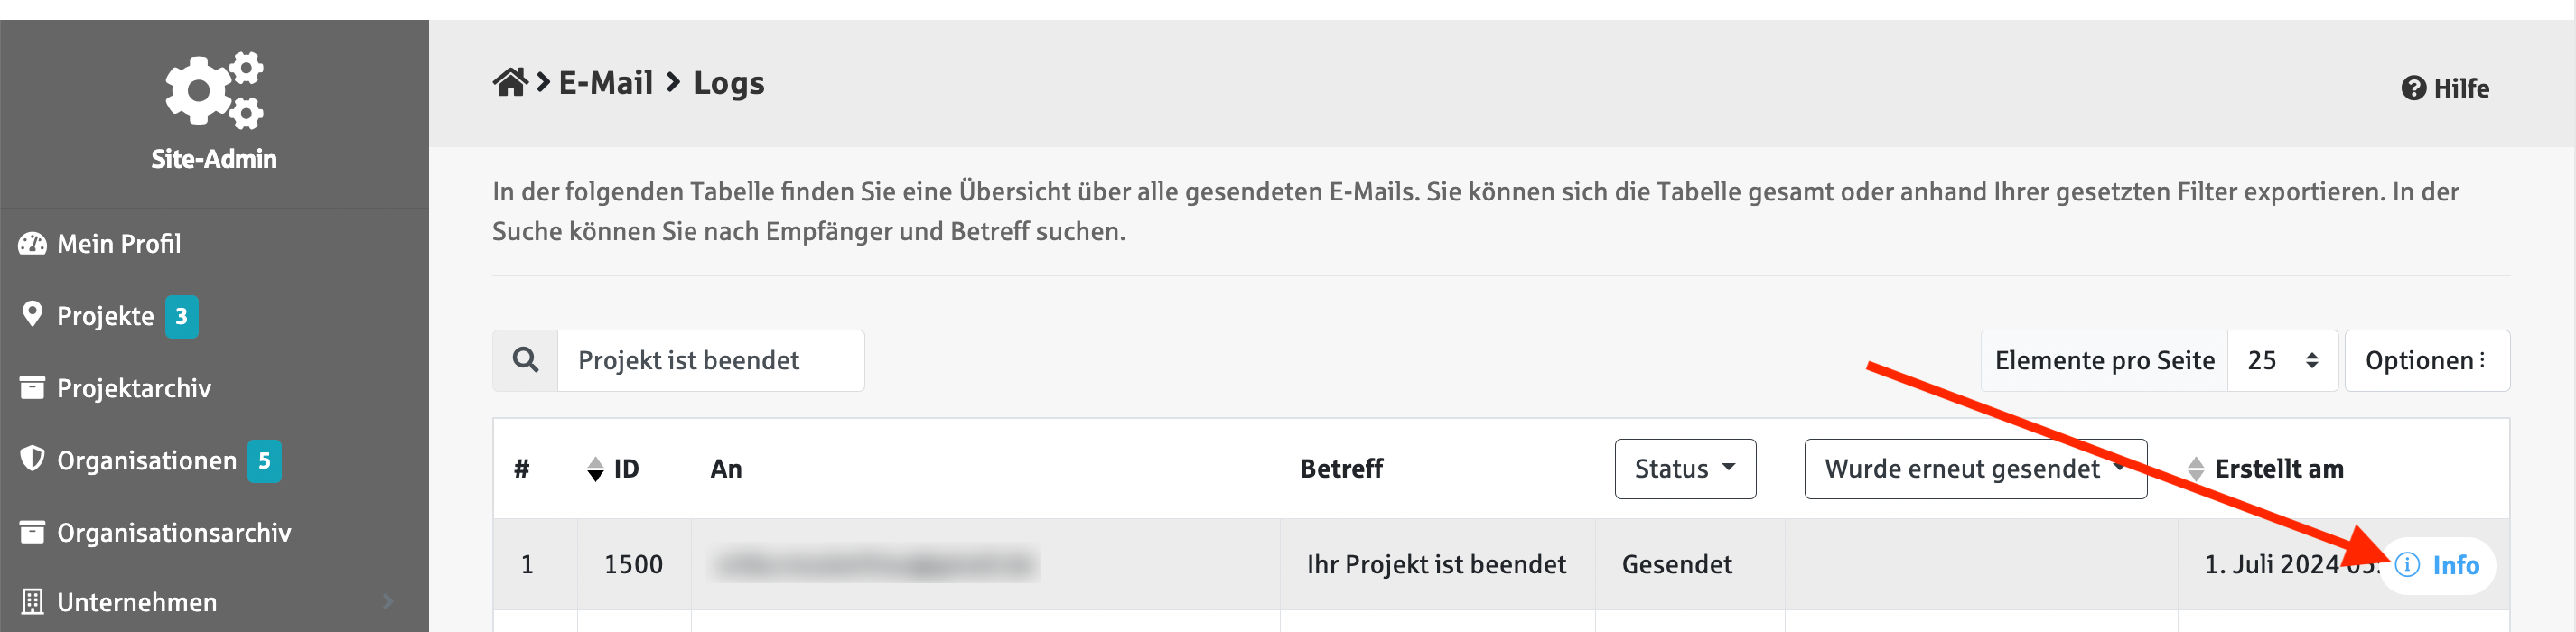This screenshot has height=632, width=2576.
Task: Click E-Mail in the breadcrumb
Action: coord(605,83)
